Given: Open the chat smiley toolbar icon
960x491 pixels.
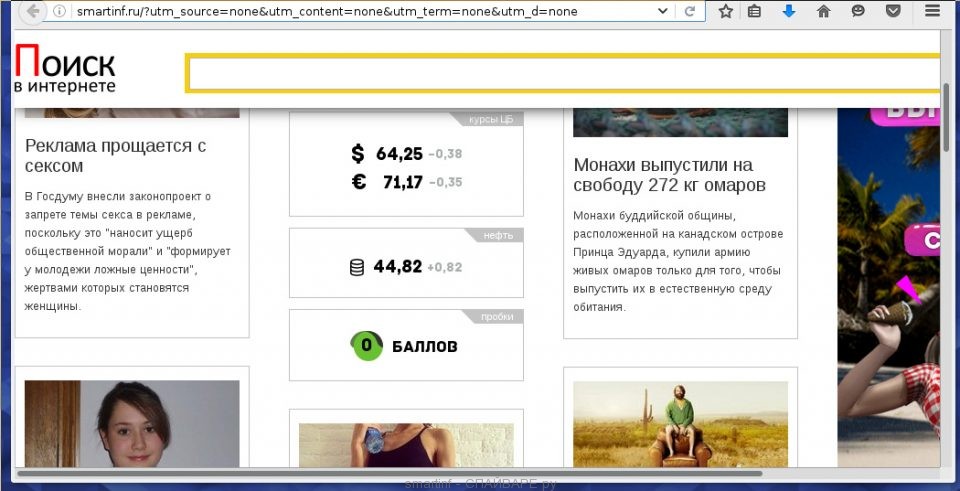Looking at the screenshot, I should click(x=858, y=11).
